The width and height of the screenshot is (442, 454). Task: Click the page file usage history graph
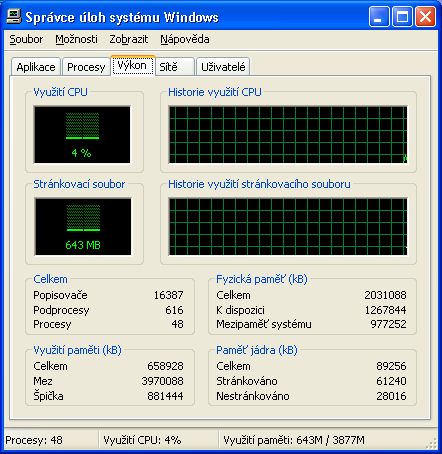[288, 227]
